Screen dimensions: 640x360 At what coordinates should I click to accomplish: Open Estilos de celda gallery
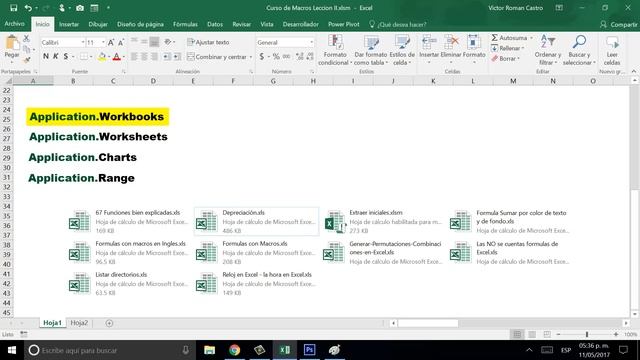[x=402, y=50]
